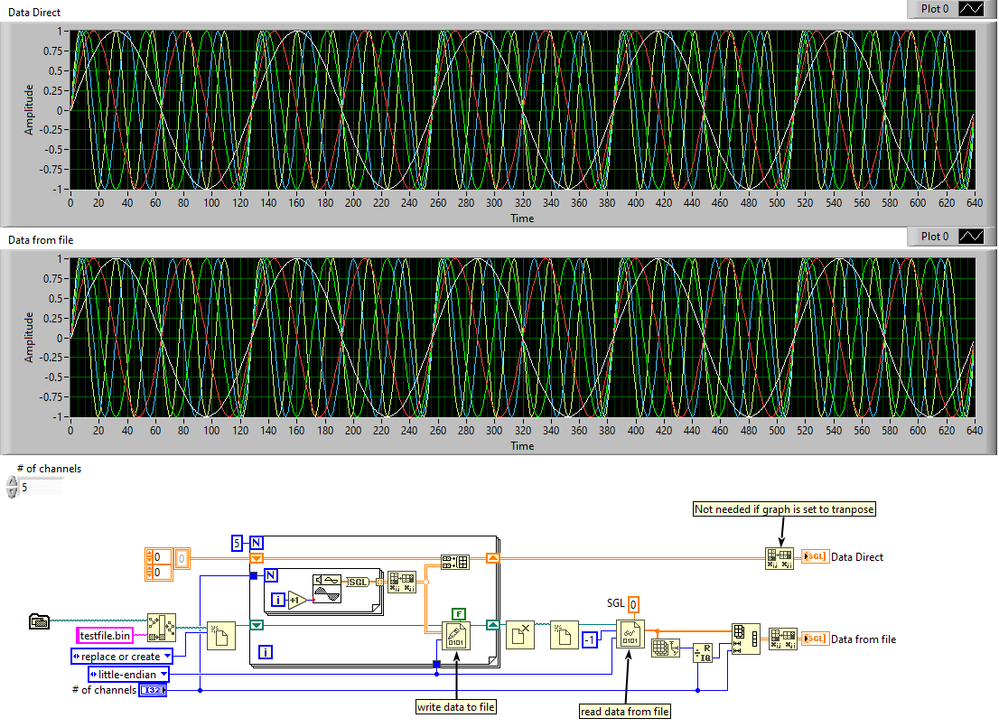Click the greyed array element 0 constant
The image size is (999, 727).
tap(182, 558)
